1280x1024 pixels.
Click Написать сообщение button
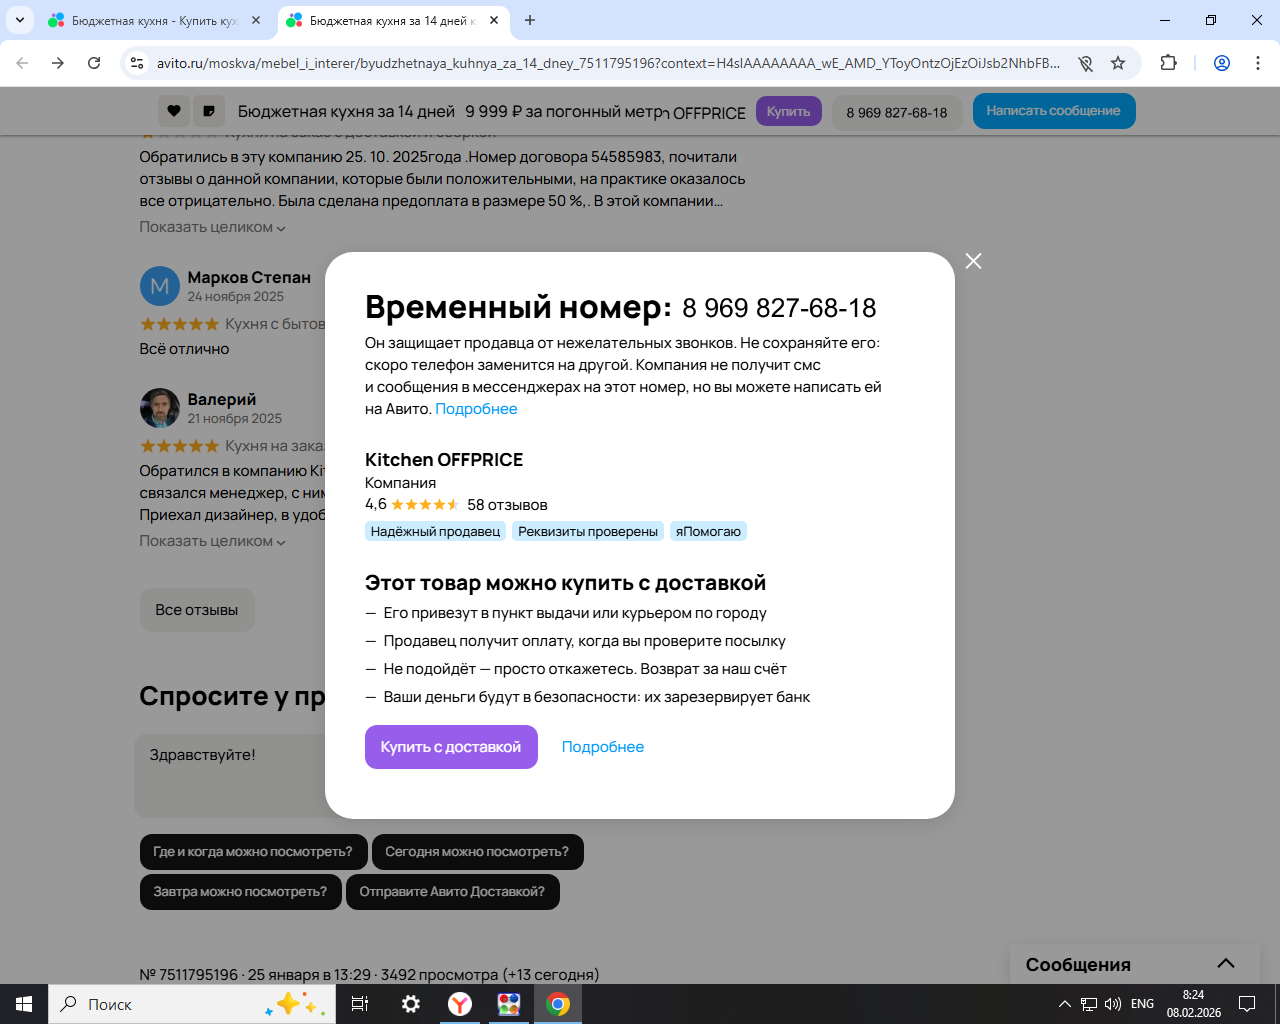click(1054, 111)
